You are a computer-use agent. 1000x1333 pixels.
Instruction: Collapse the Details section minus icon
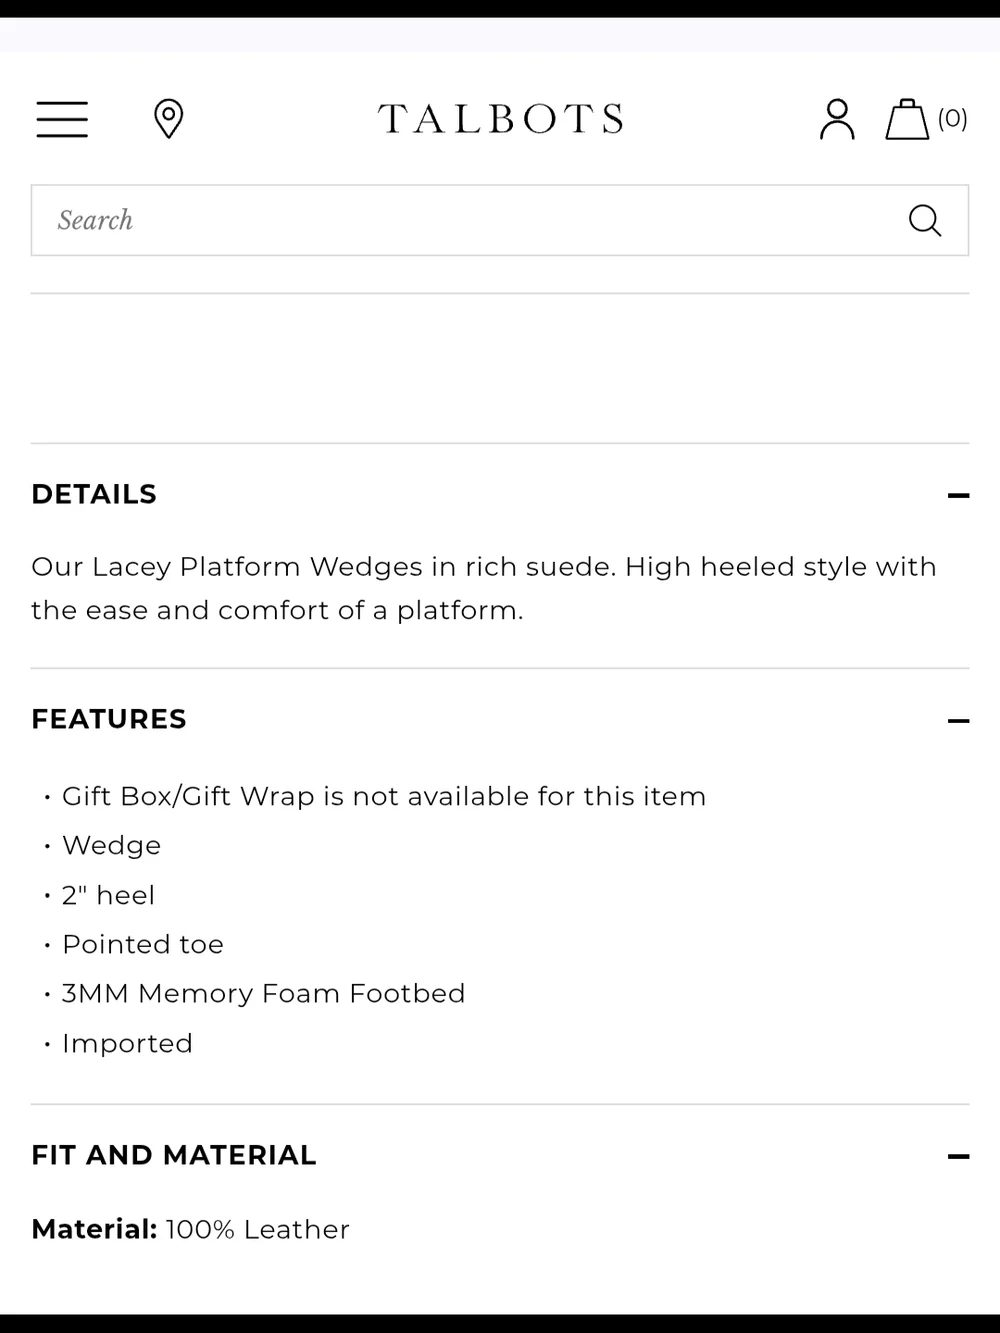pos(958,495)
